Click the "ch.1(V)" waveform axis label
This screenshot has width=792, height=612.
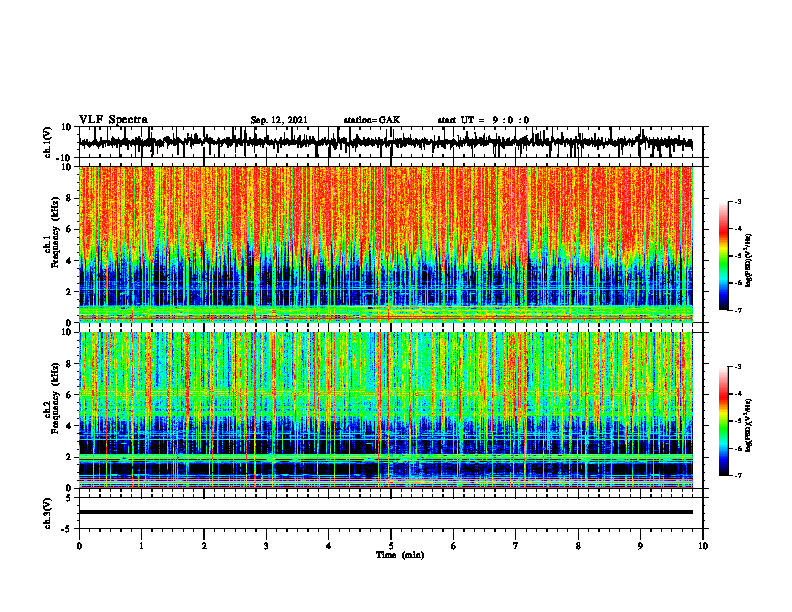(x=48, y=142)
